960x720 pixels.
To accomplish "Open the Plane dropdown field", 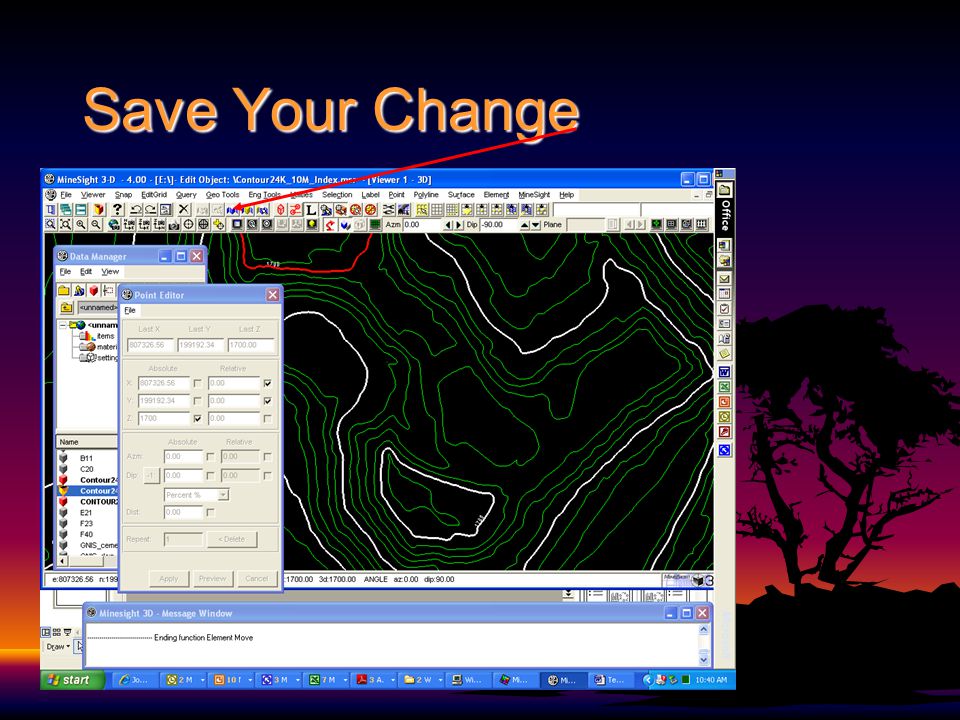I will coord(586,225).
